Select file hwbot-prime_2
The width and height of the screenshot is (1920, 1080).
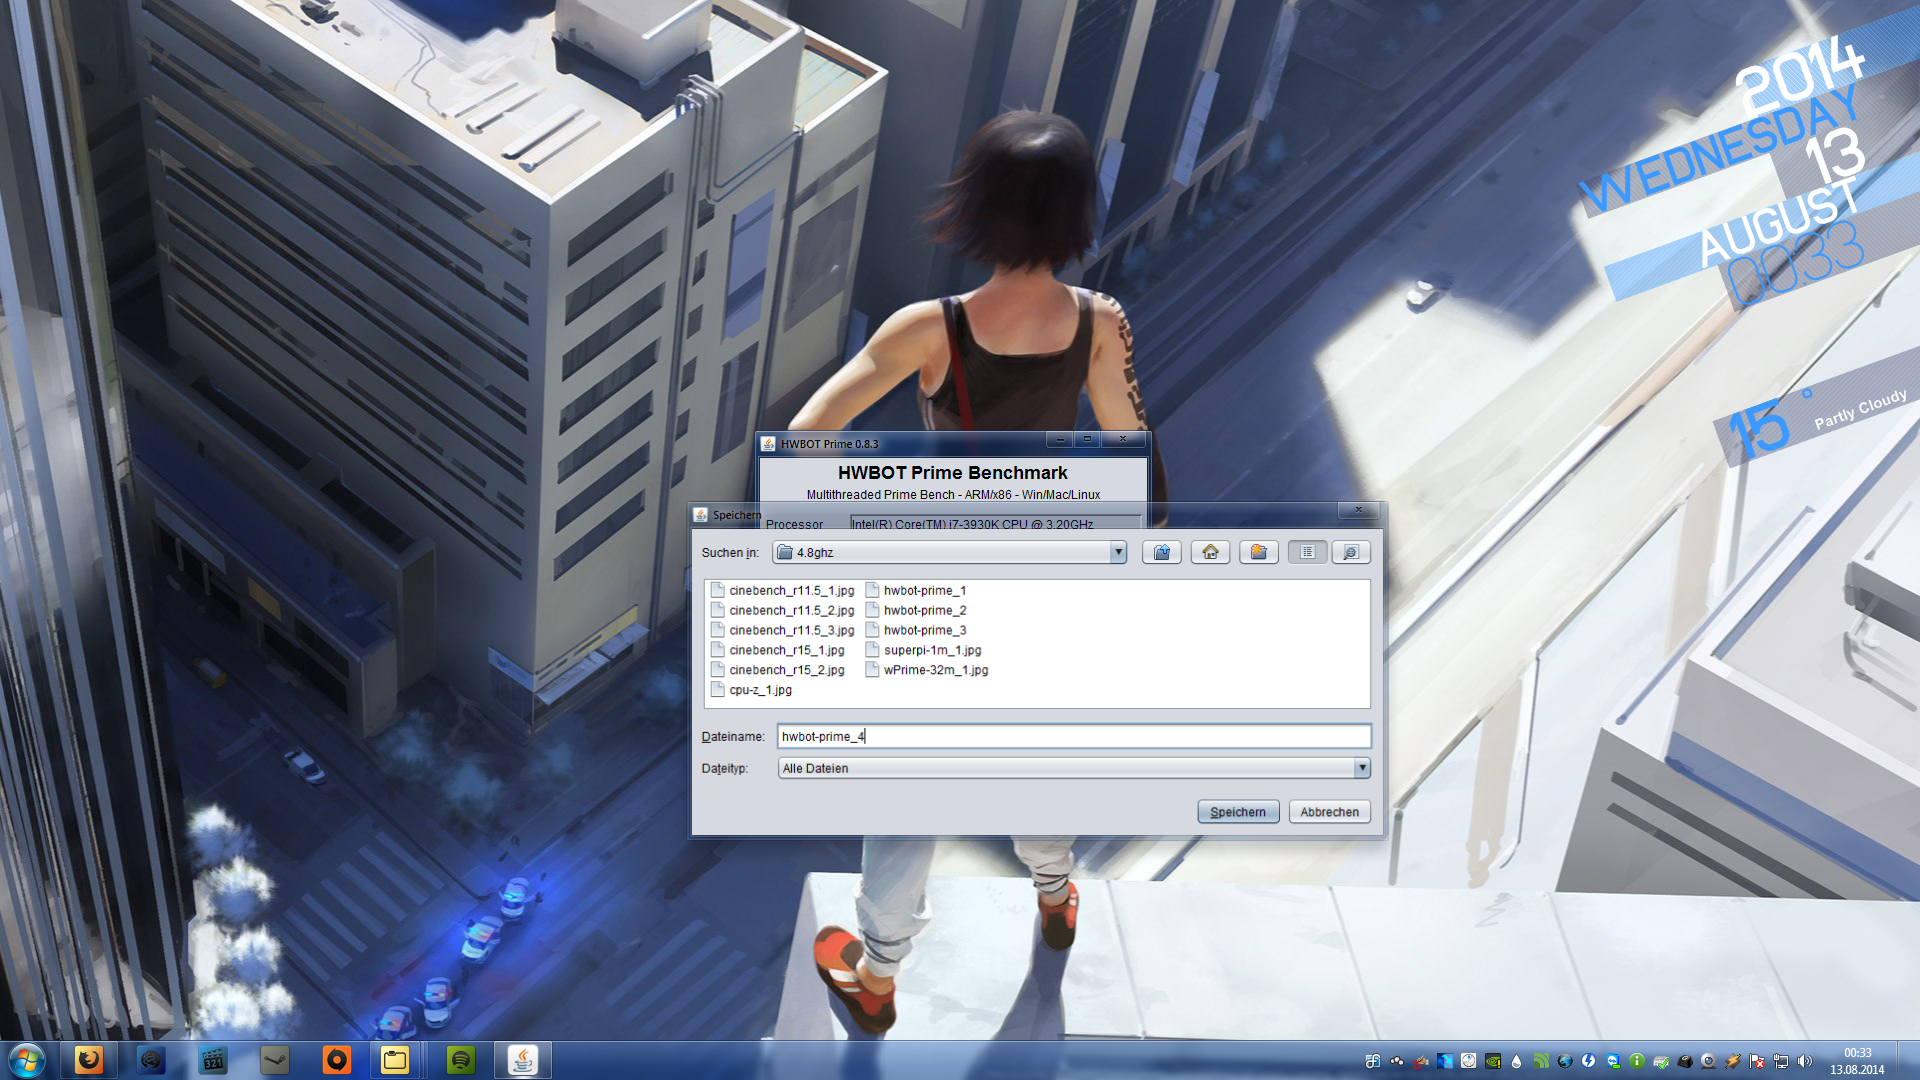[x=916, y=610]
